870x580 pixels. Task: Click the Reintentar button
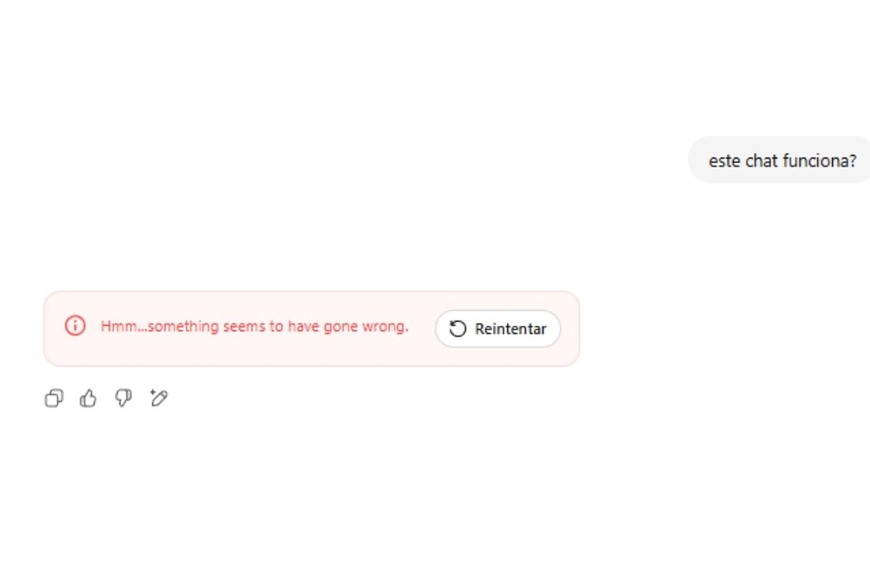[x=498, y=329]
